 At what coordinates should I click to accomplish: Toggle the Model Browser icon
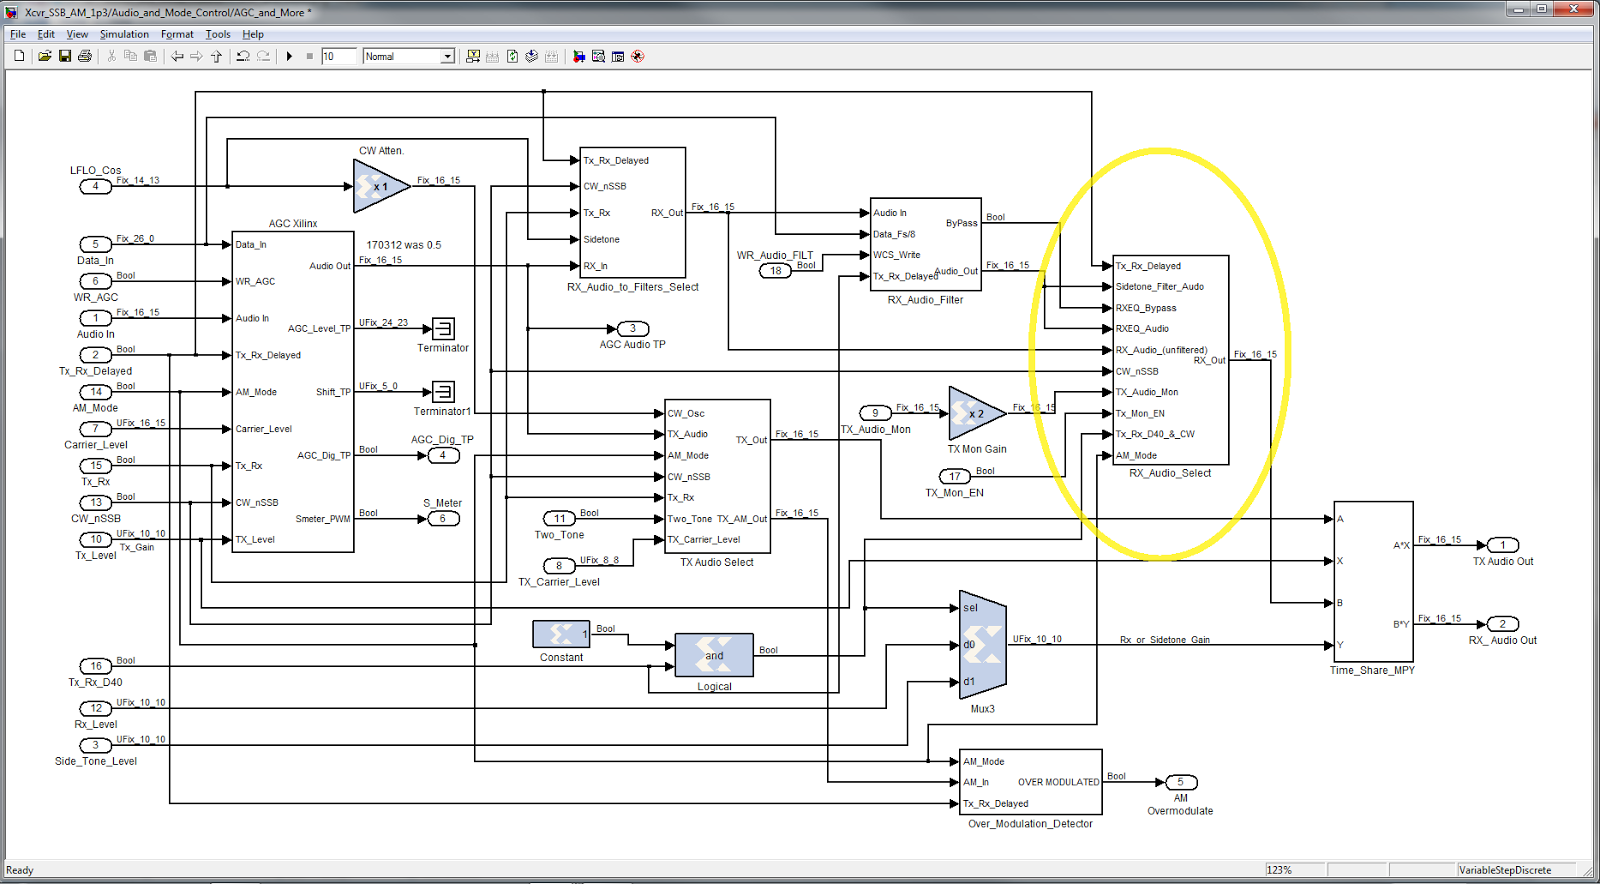[x=618, y=56]
